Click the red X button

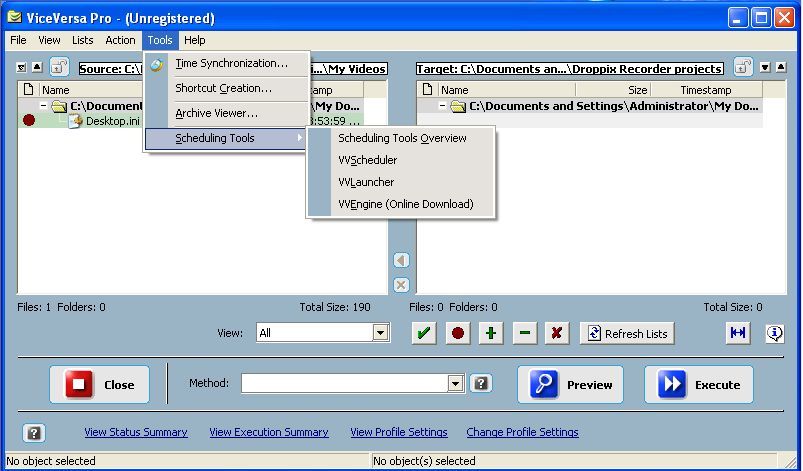[x=557, y=333]
